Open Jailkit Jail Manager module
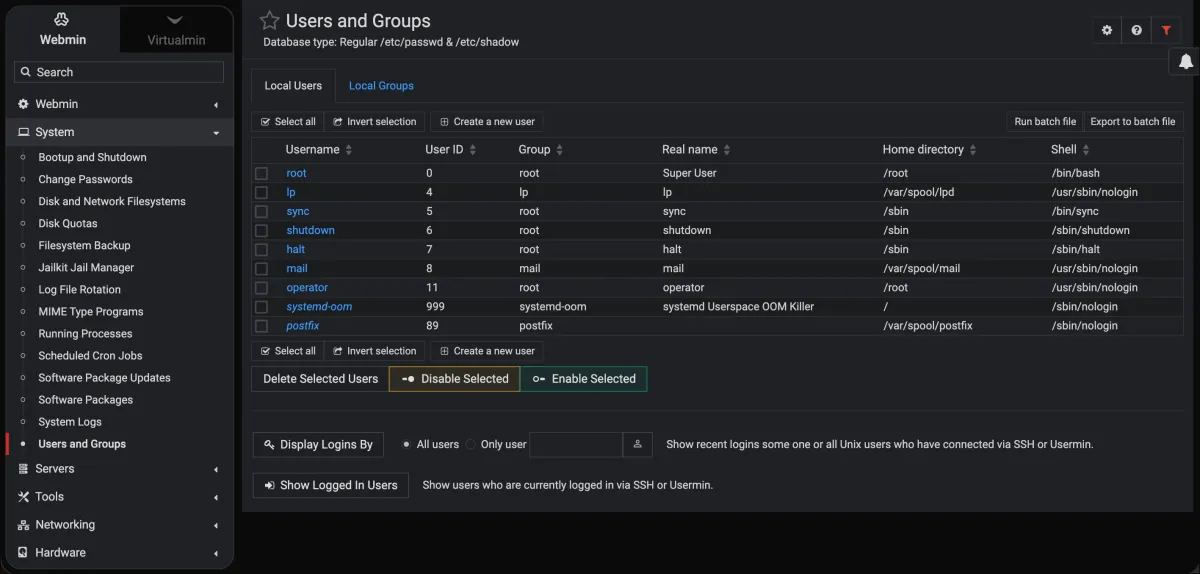This screenshot has width=1200, height=574. coord(86,267)
